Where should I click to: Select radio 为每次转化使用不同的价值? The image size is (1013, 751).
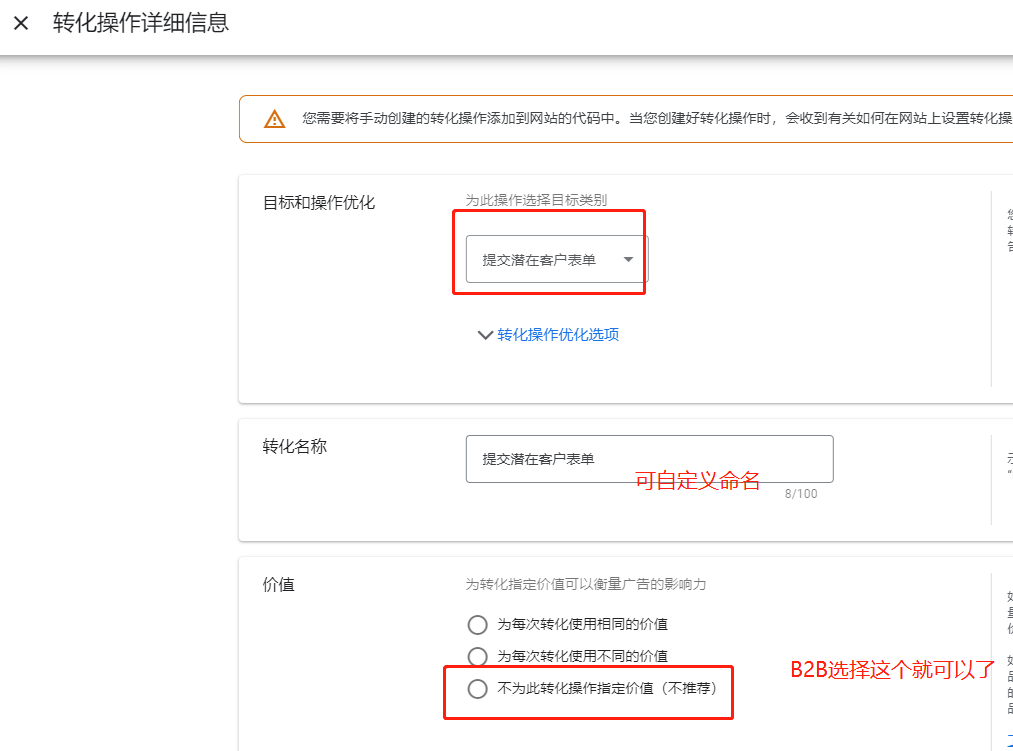pos(477,657)
